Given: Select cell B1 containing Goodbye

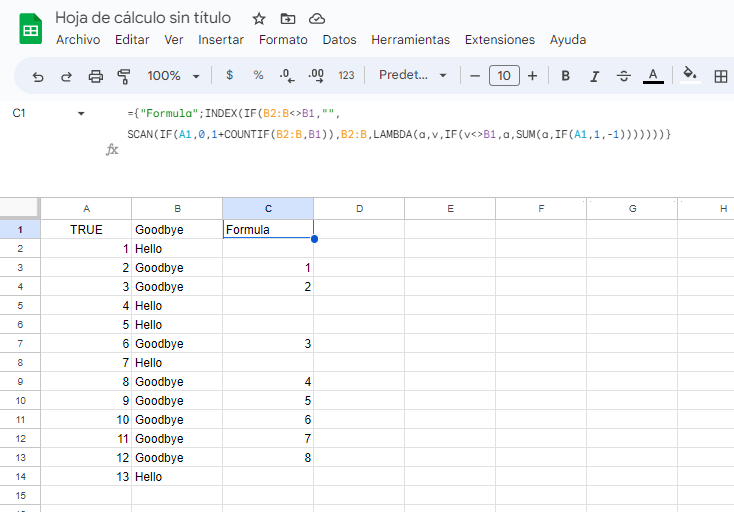Looking at the screenshot, I should click(177, 230).
